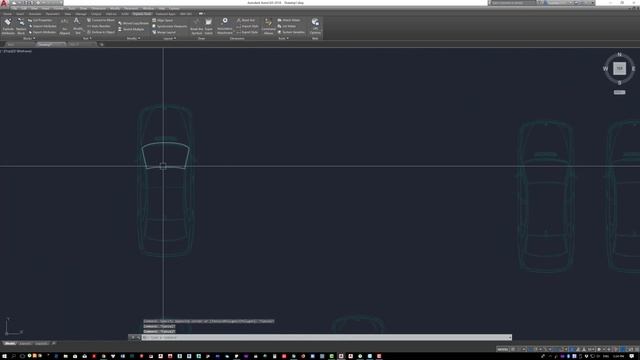This screenshot has width=640, height=360.
Task: Click the Stretch Multiple tool
Action: coord(131,29)
